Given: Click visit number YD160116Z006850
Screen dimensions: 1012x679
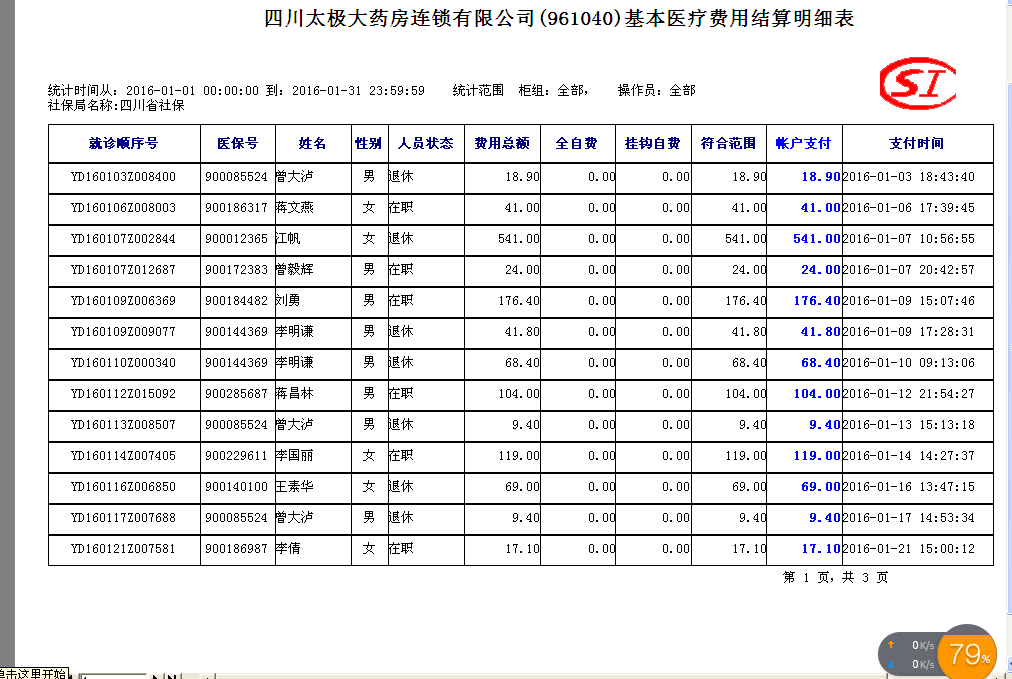Looking at the screenshot, I should click(x=123, y=487).
